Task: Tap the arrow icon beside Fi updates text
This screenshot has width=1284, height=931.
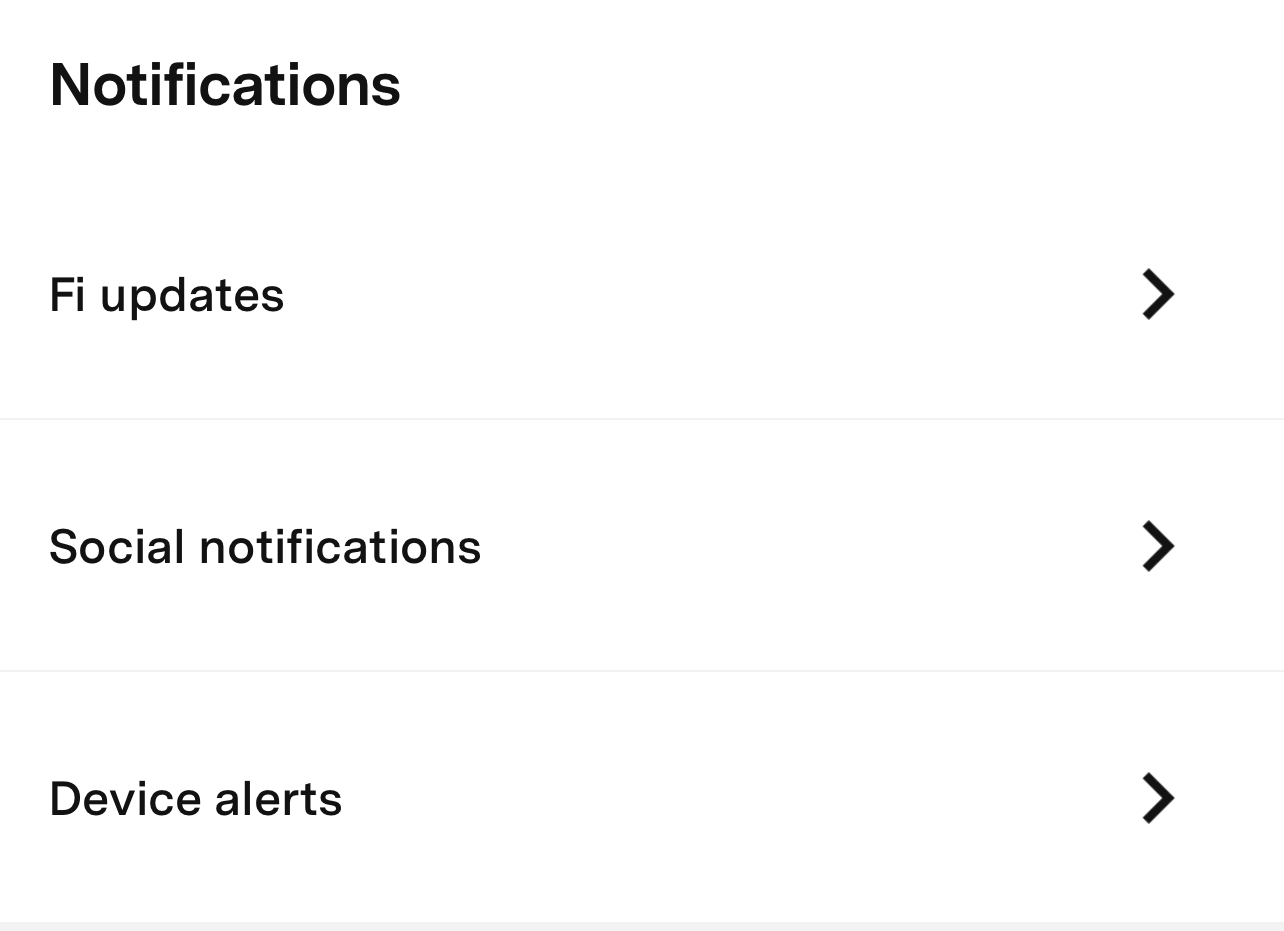Action: 1157,294
